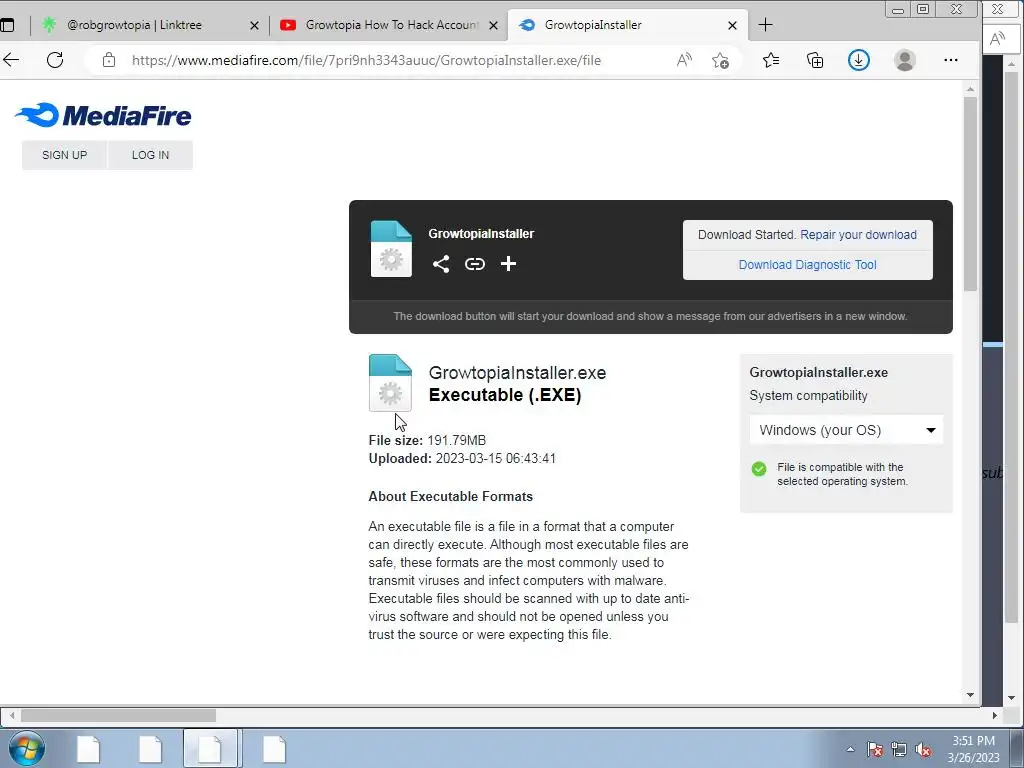Click the active third taskbar window icon

[x=210, y=748]
